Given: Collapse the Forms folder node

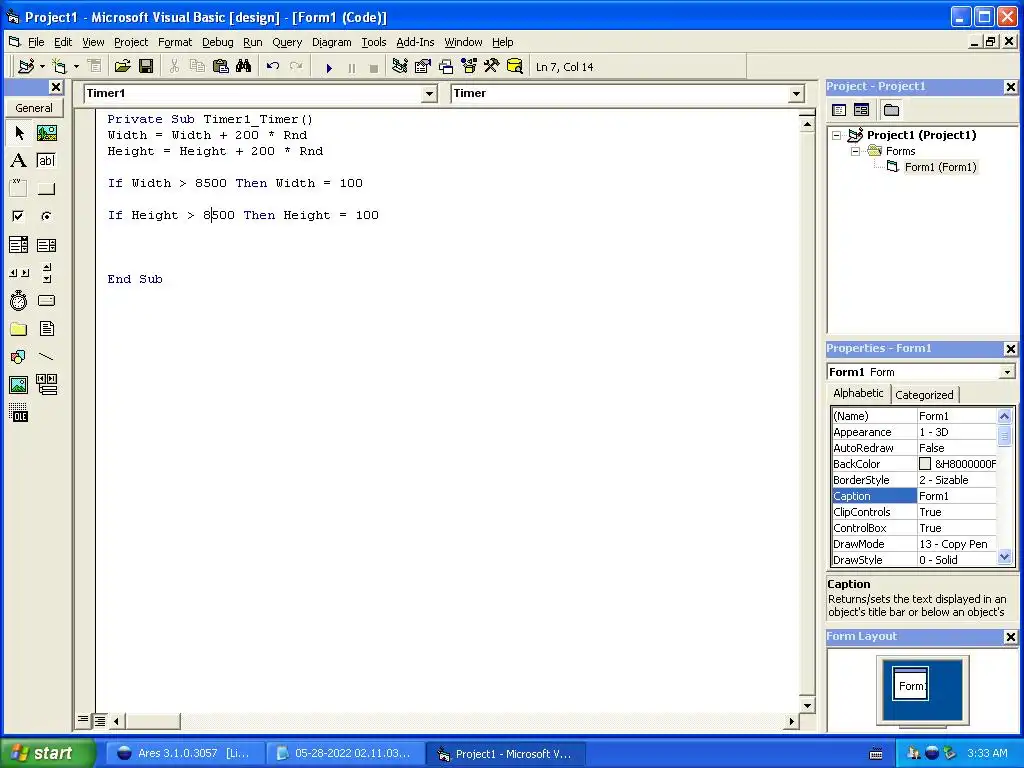Looking at the screenshot, I should point(855,151).
